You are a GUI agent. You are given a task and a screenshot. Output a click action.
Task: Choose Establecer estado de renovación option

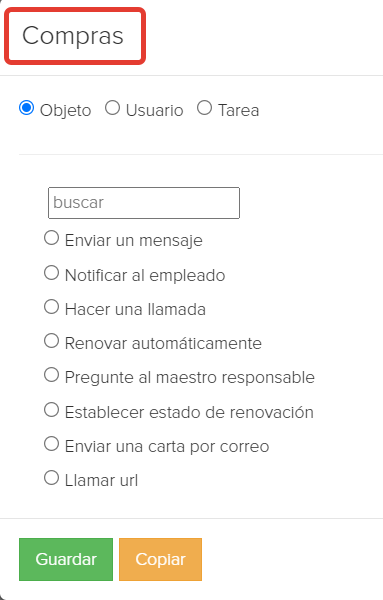(x=51, y=410)
